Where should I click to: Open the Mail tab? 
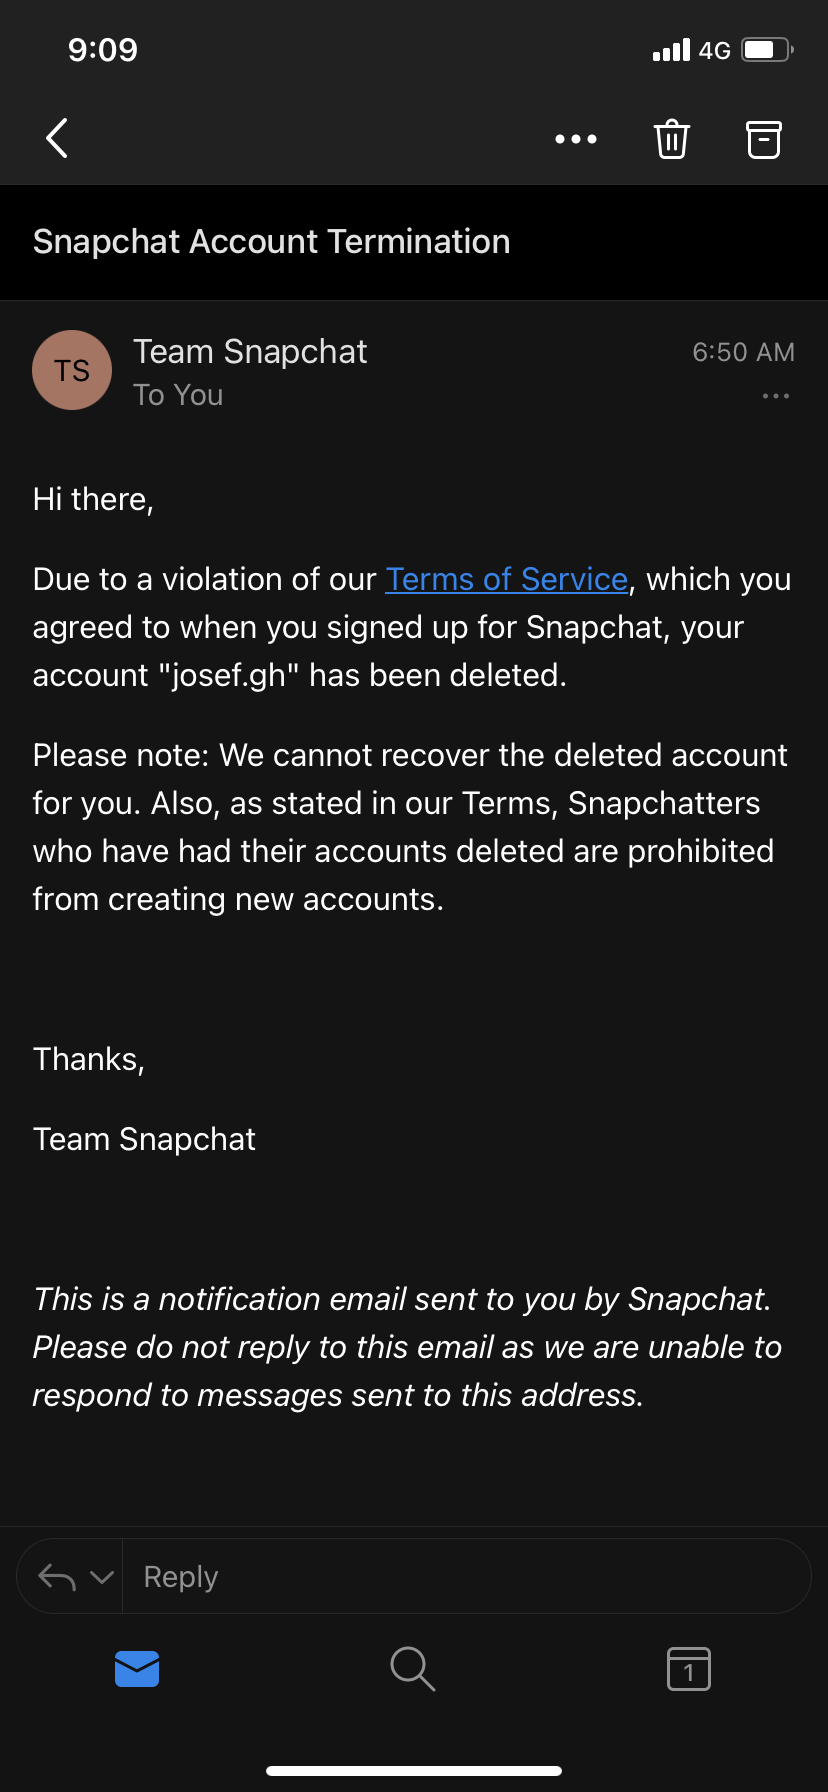click(137, 1668)
